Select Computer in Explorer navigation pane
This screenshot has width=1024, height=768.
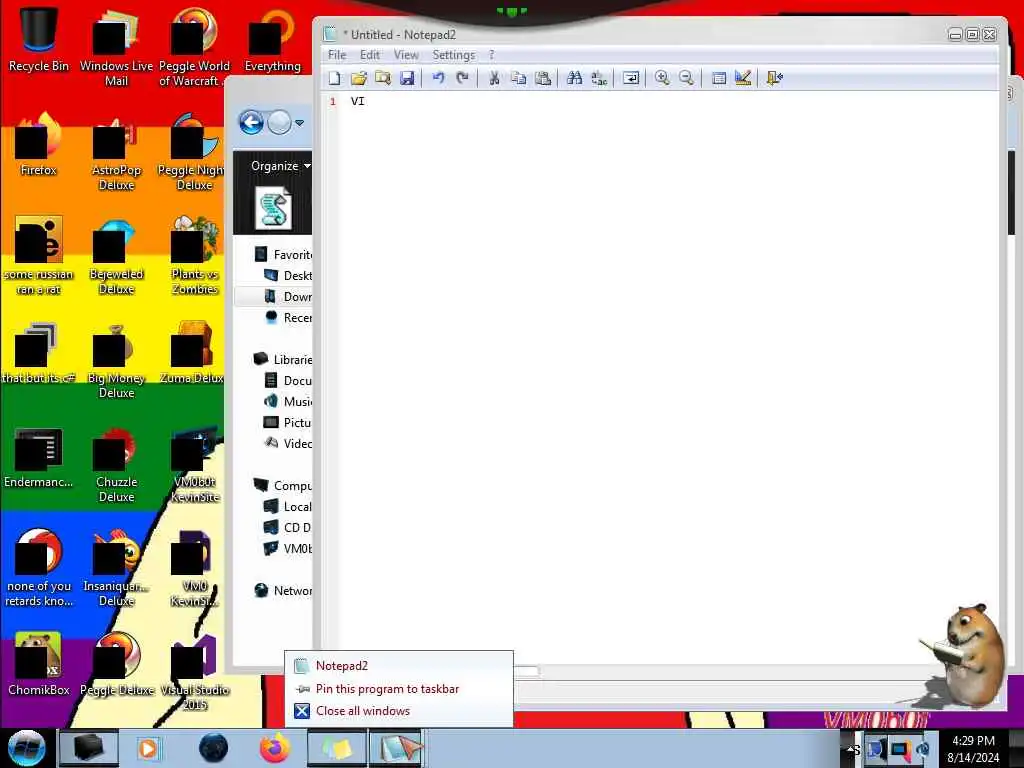(282, 485)
